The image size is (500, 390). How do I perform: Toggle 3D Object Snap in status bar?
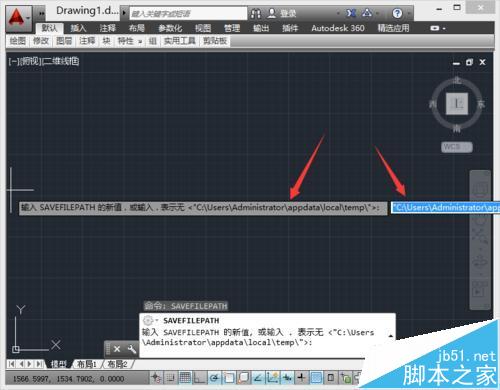click(243, 378)
